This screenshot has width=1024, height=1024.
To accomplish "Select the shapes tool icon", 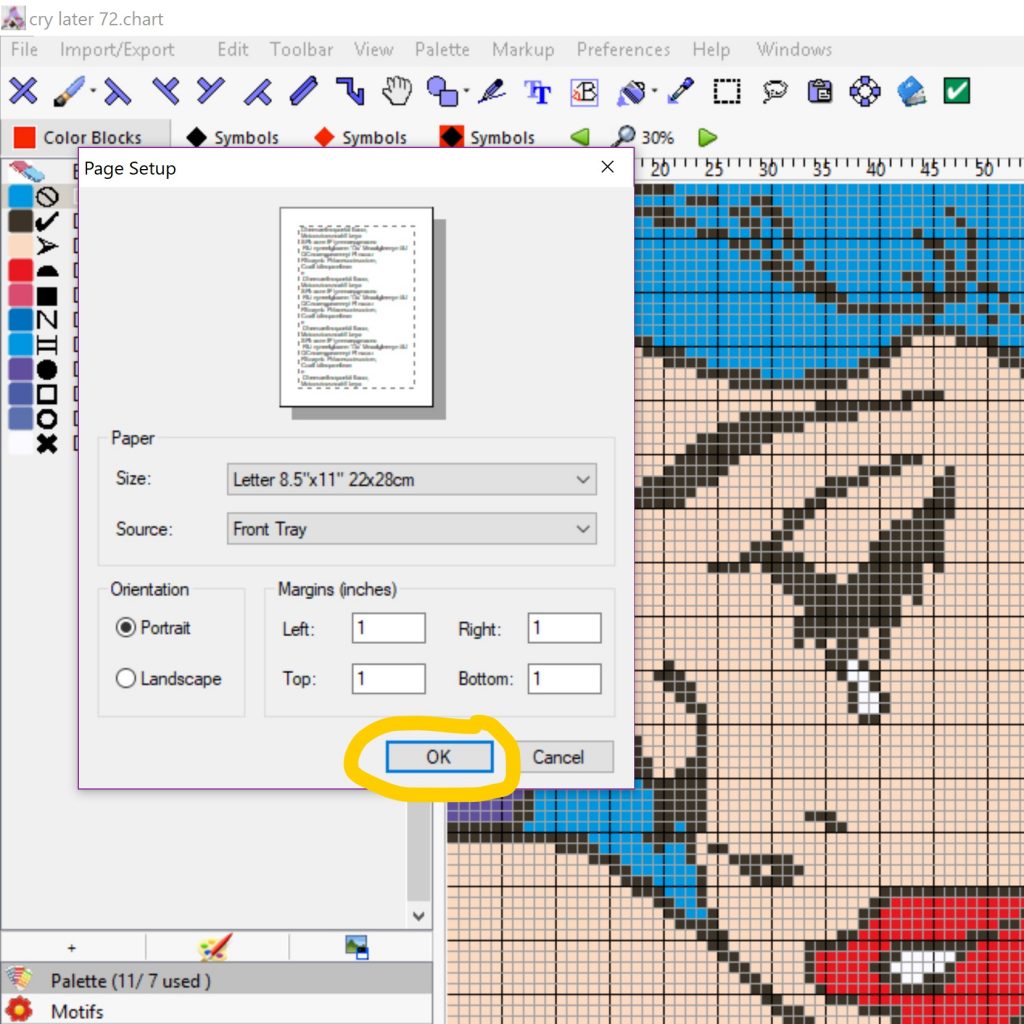I will click(442, 91).
